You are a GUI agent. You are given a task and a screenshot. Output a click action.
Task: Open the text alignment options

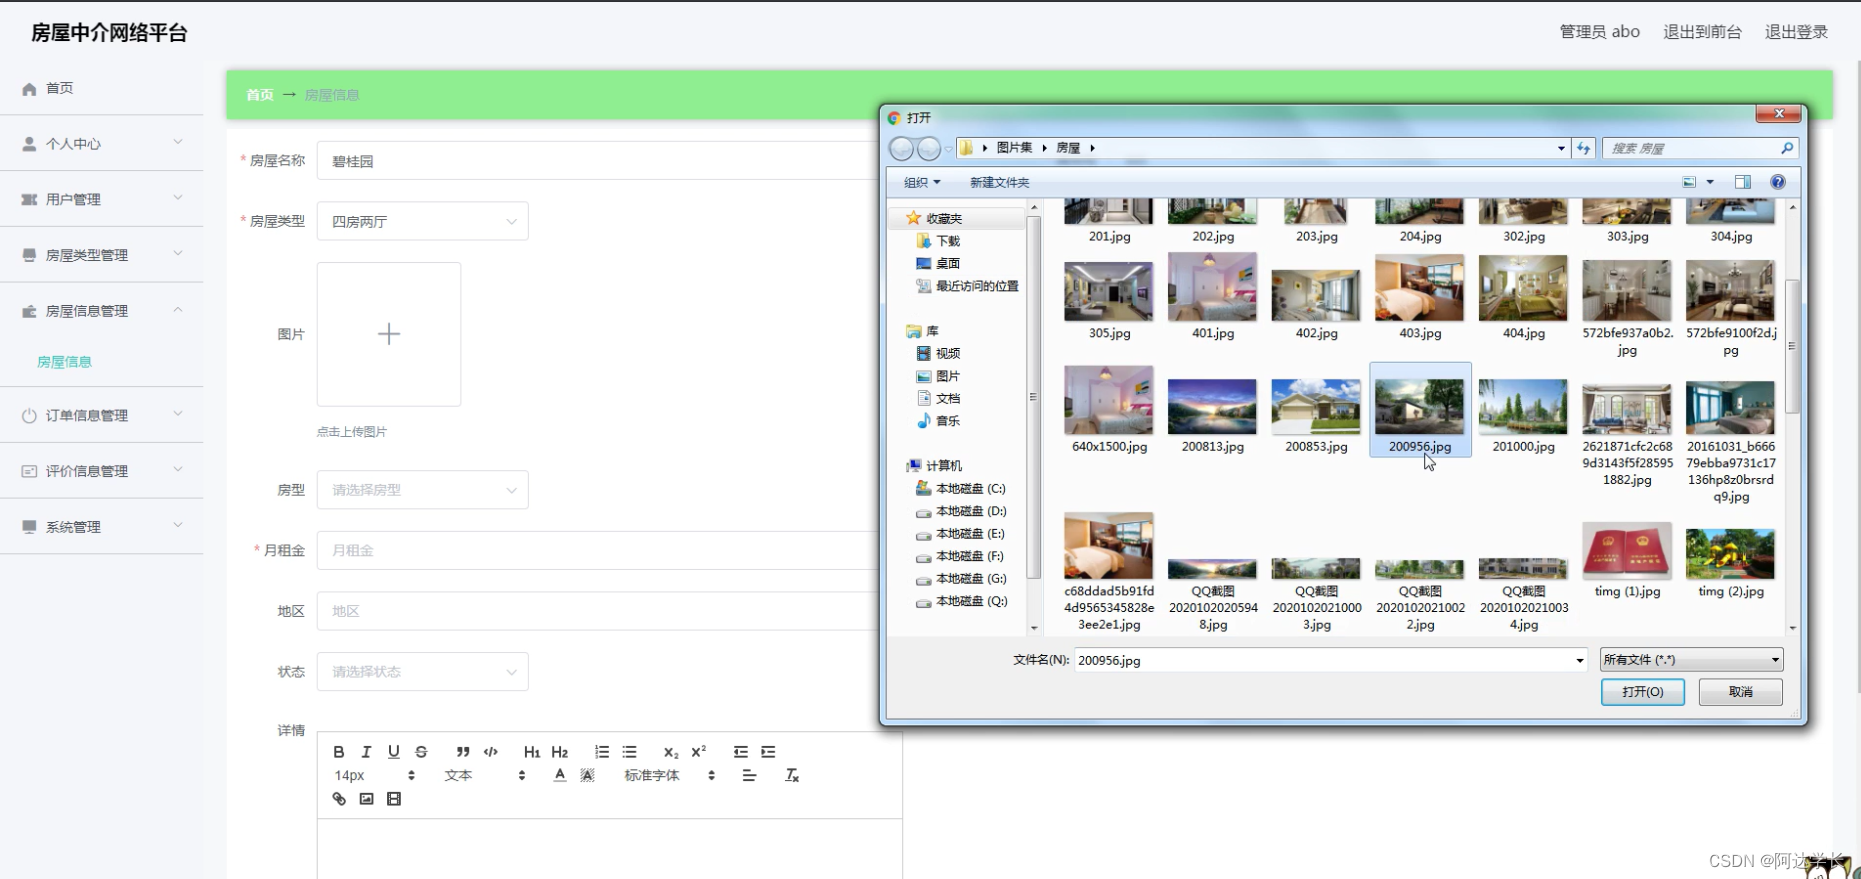point(749,775)
